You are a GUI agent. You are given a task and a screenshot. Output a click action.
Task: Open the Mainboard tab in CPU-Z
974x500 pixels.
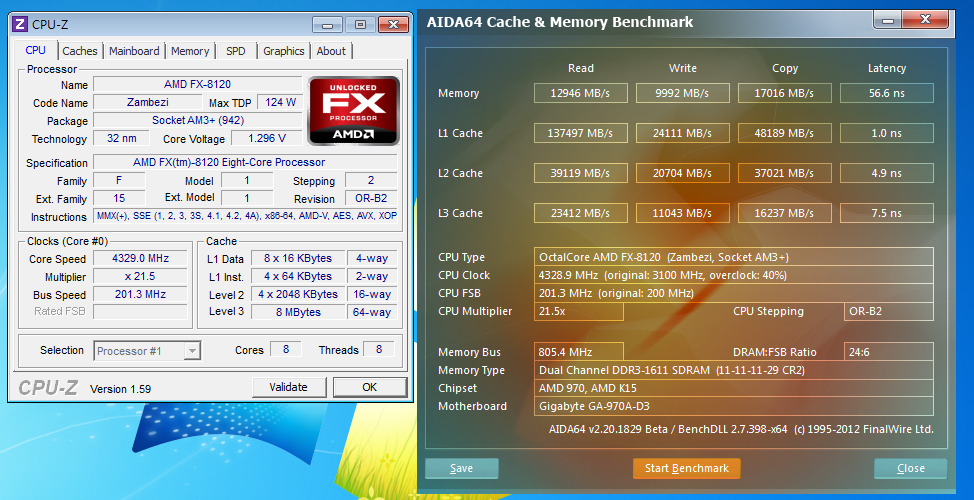coord(134,51)
